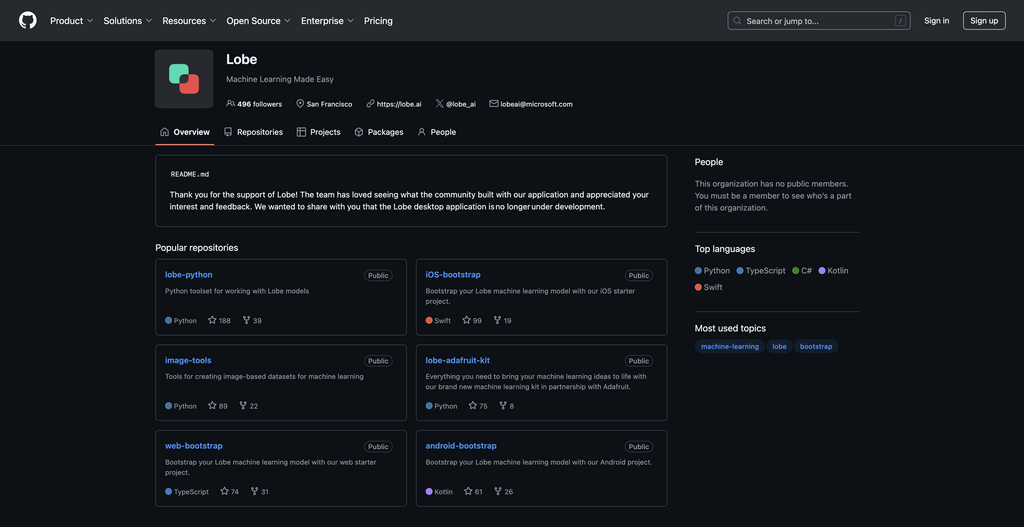Click the fork icon on image-tools
This screenshot has height=527, width=1024.
(243, 406)
